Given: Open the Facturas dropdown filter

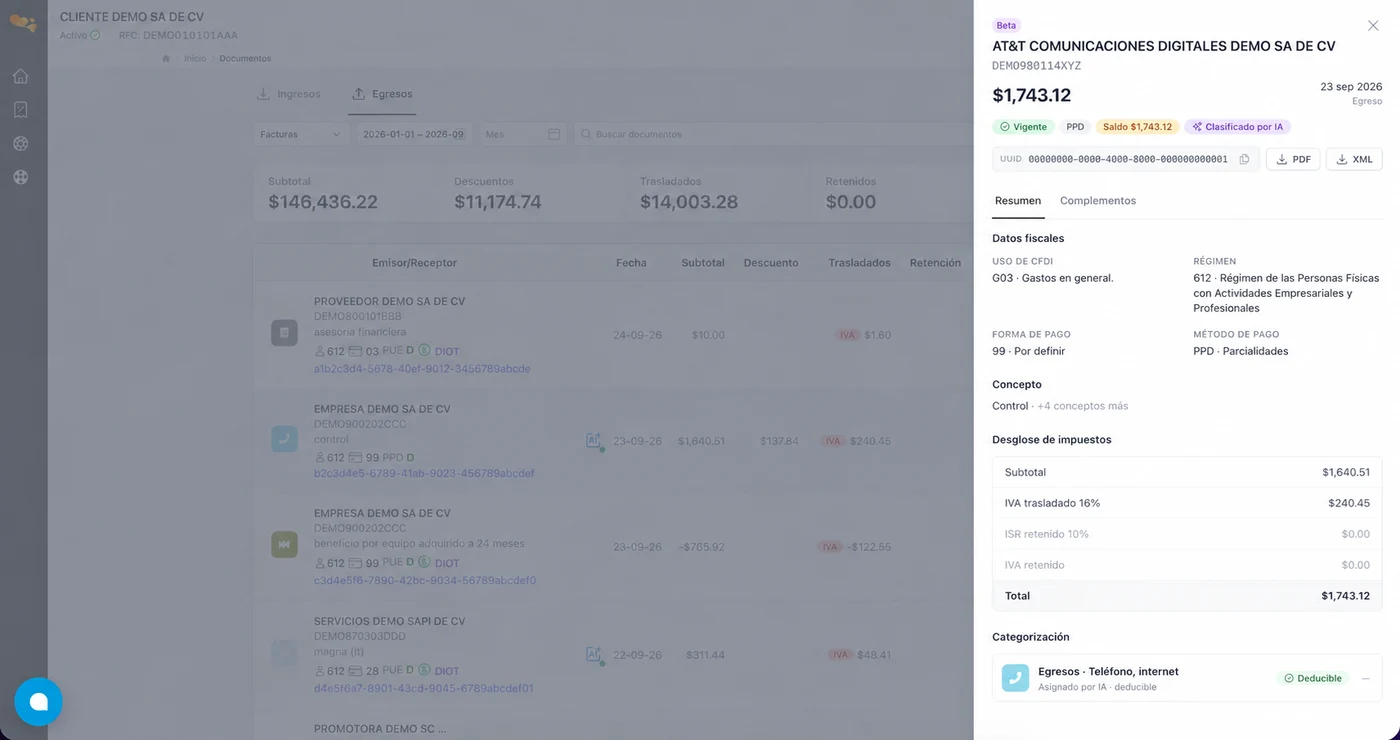Looking at the screenshot, I should tap(300, 134).
